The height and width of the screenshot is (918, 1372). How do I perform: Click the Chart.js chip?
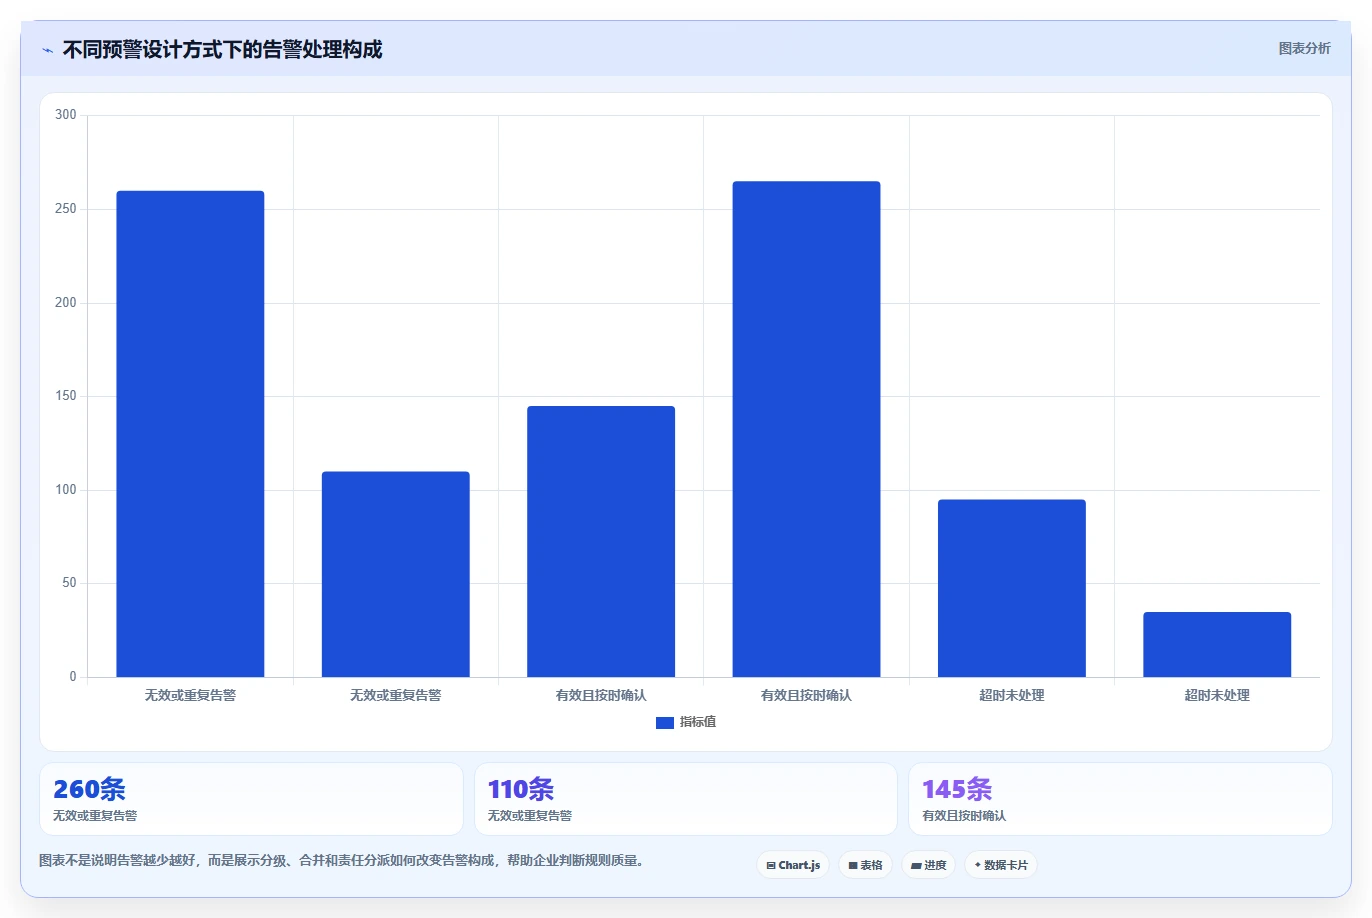tap(793, 865)
